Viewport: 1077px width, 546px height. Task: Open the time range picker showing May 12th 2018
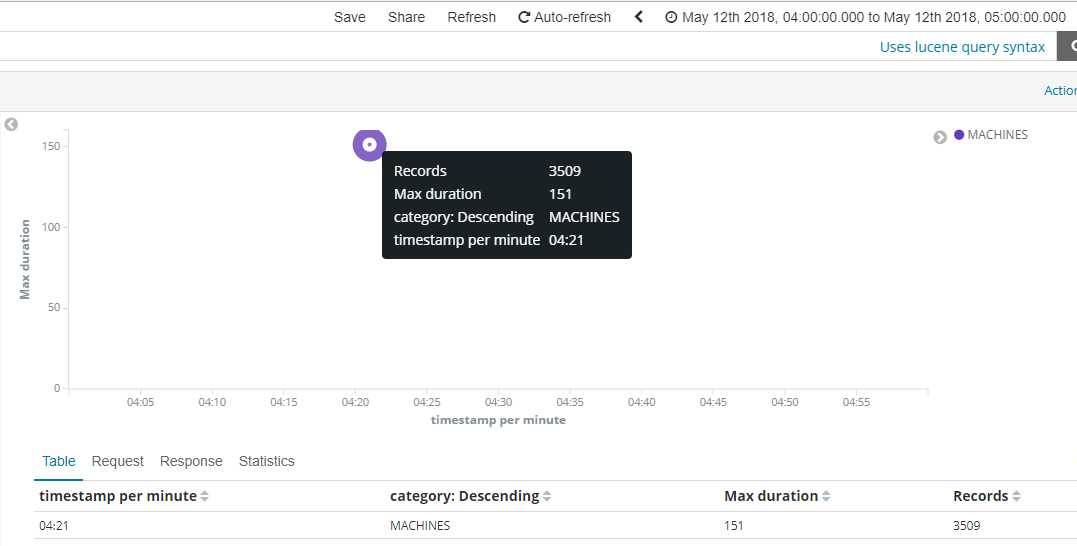click(873, 17)
